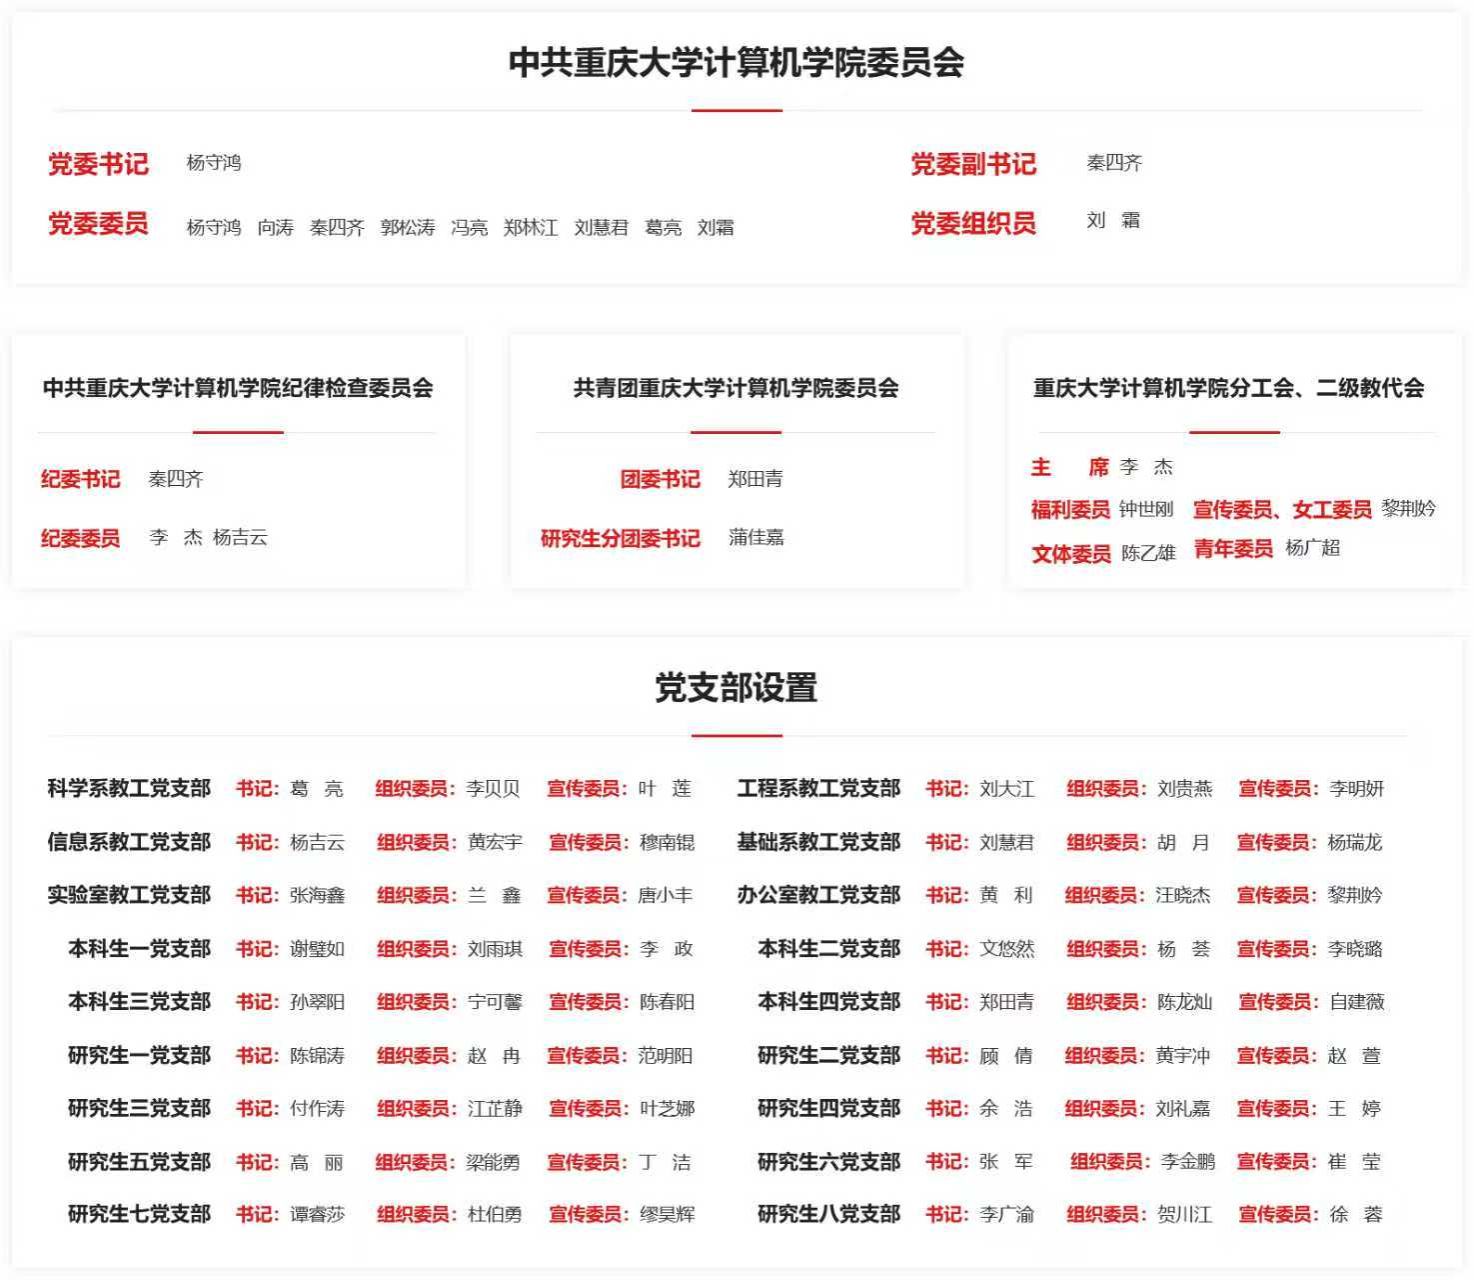
Task: Click the 中共重庆大学计算机学院委员会 main heading
Action: click(x=736, y=63)
